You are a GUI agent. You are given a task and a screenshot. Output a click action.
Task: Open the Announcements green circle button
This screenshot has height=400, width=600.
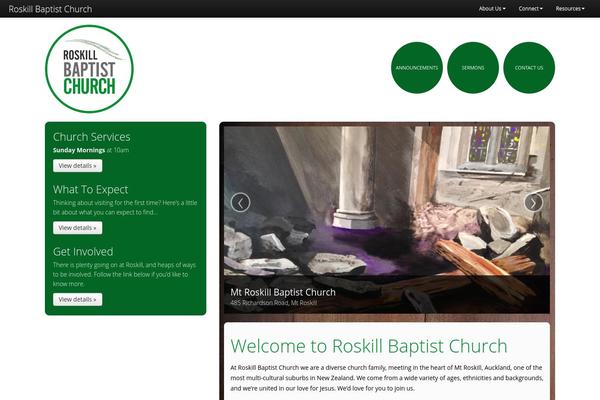(417, 68)
